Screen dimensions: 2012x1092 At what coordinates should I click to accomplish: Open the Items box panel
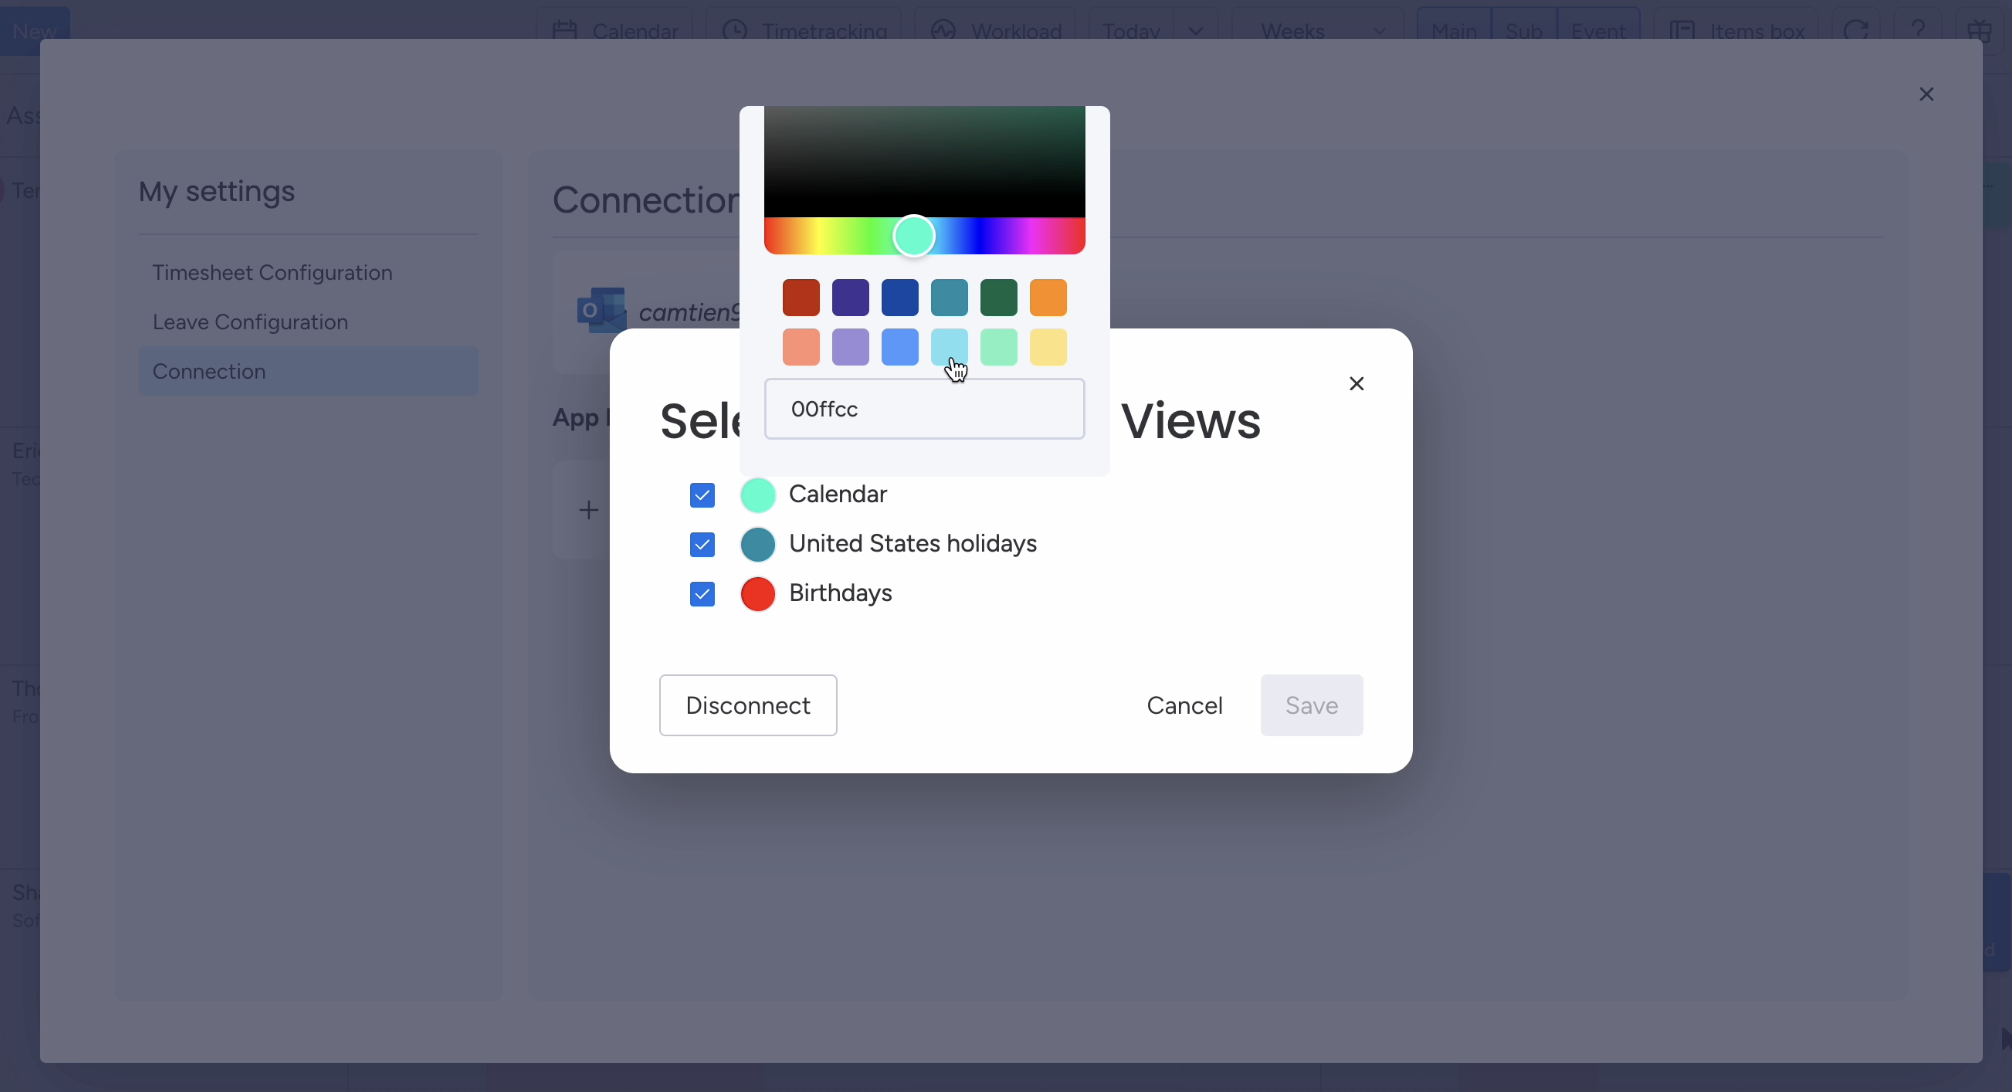coord(1737,30)
